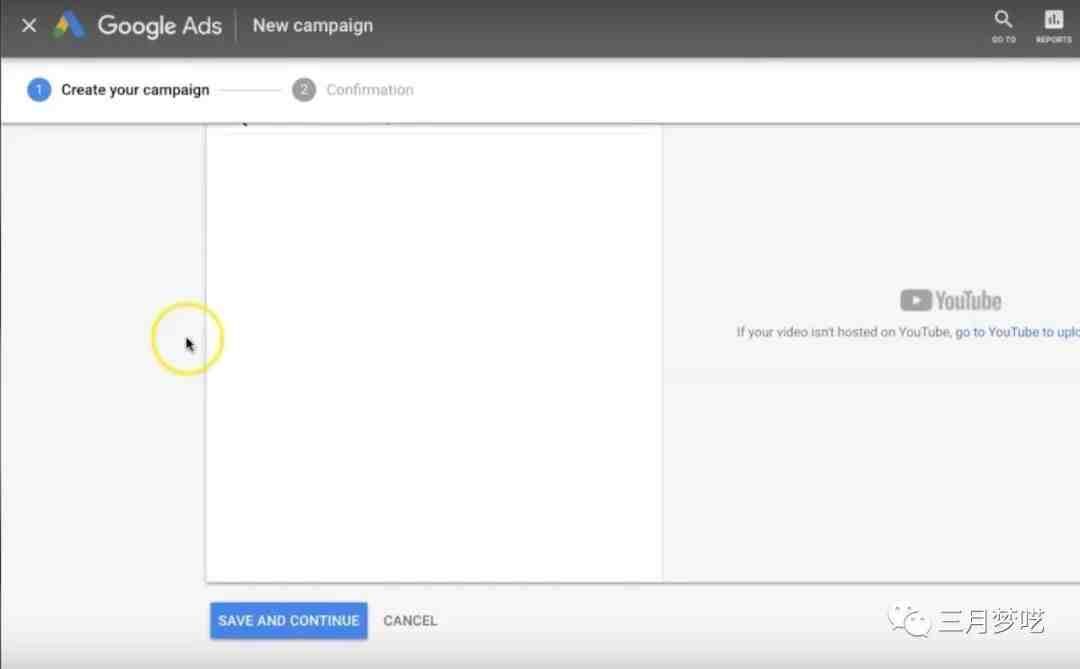
Task: Follow the go to YouTube upload link
Action: (x=1016, y=332)
